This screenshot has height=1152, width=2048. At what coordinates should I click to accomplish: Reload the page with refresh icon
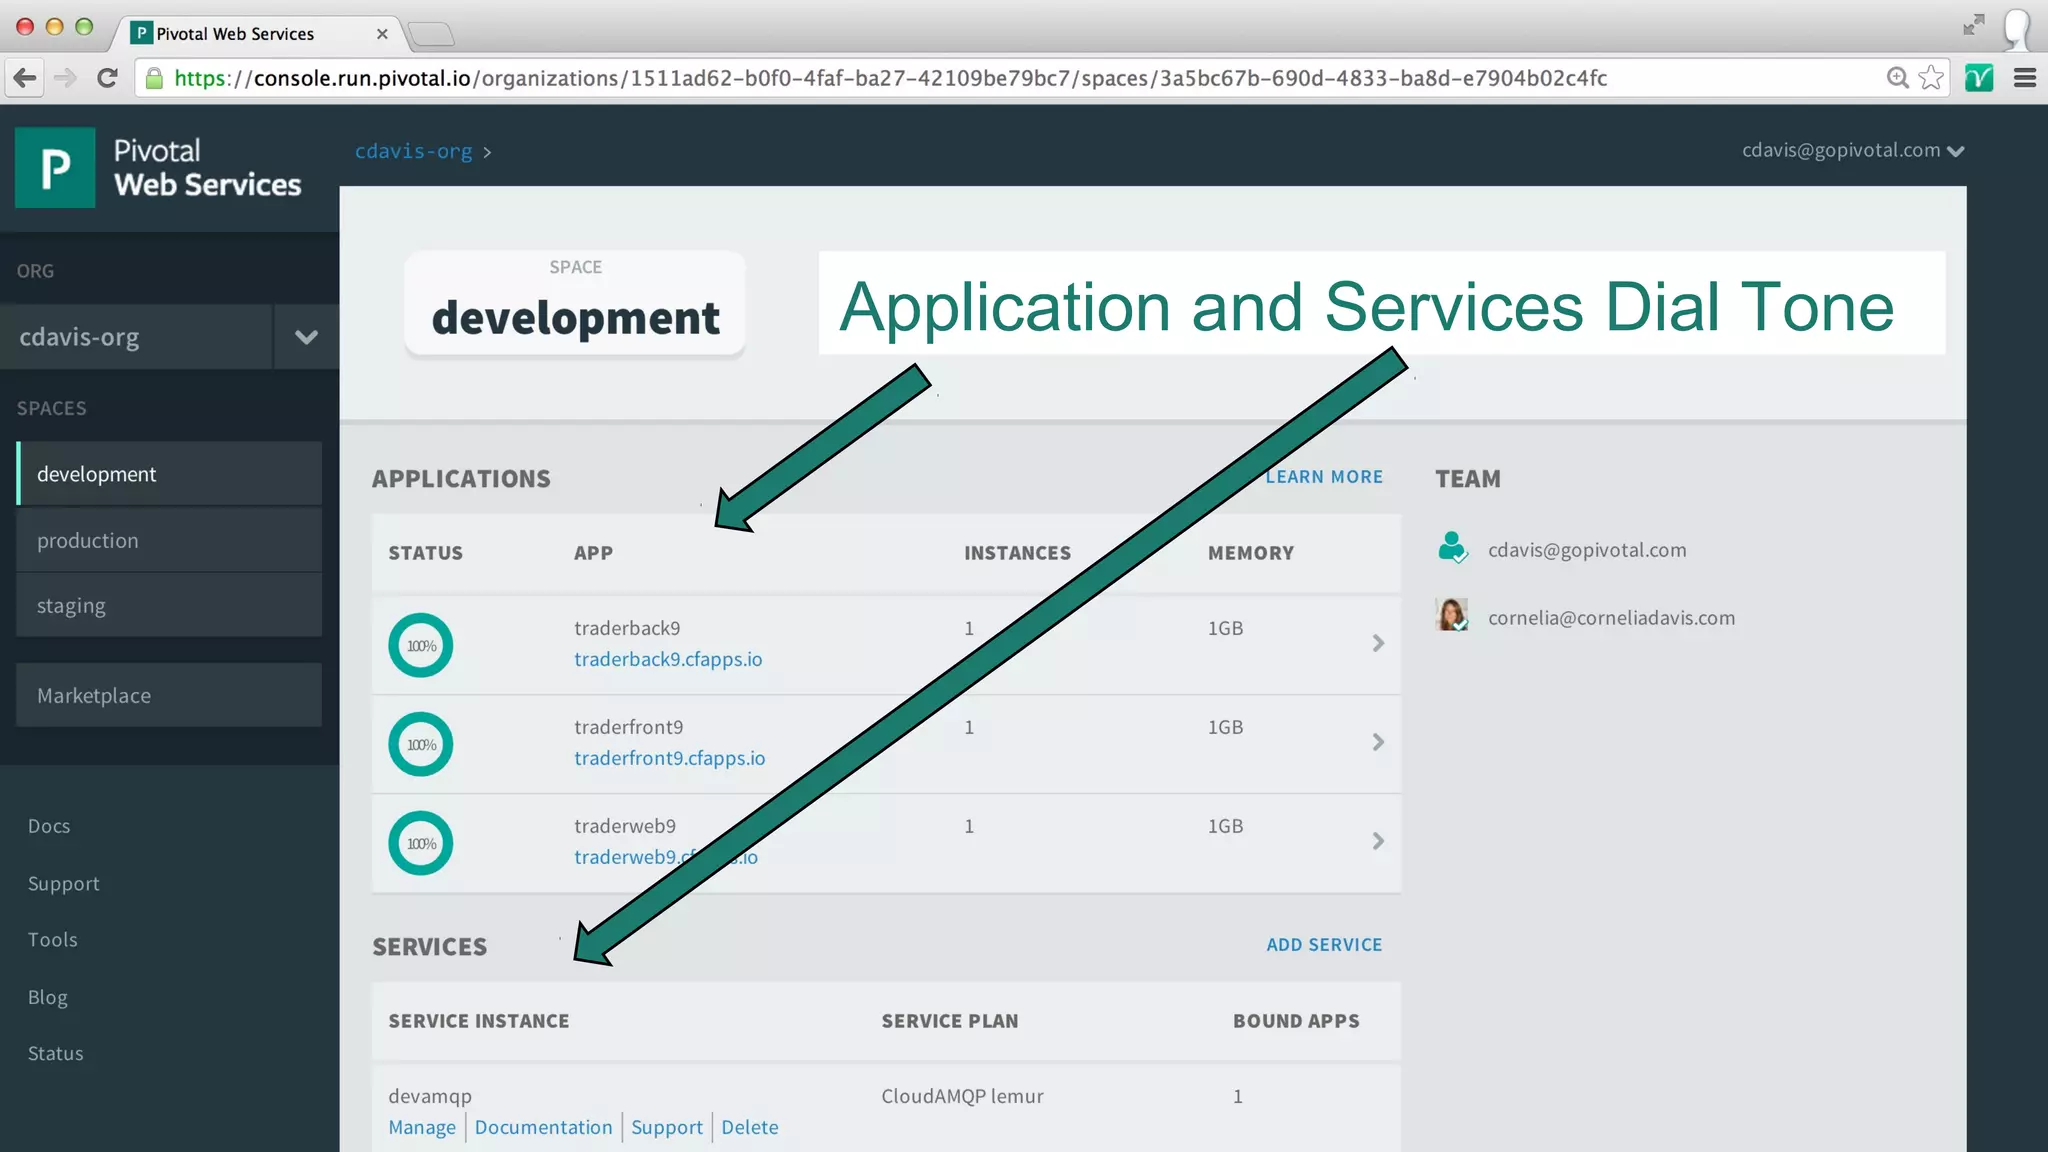click(x=107, y=78)
